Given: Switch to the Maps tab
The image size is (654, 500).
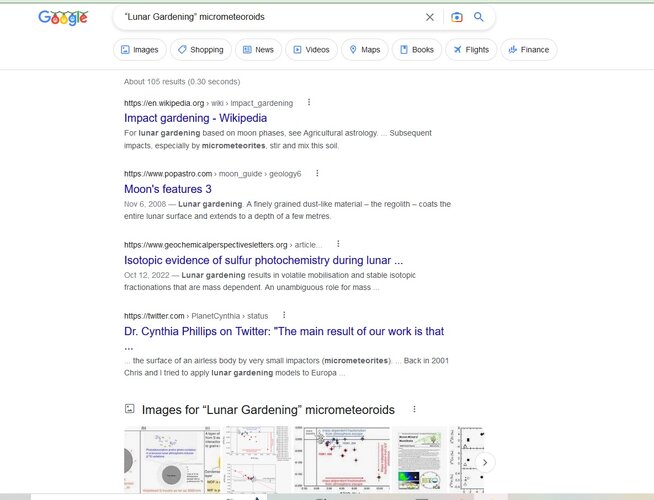Looking at the screenshot, I should pos(365,50).
